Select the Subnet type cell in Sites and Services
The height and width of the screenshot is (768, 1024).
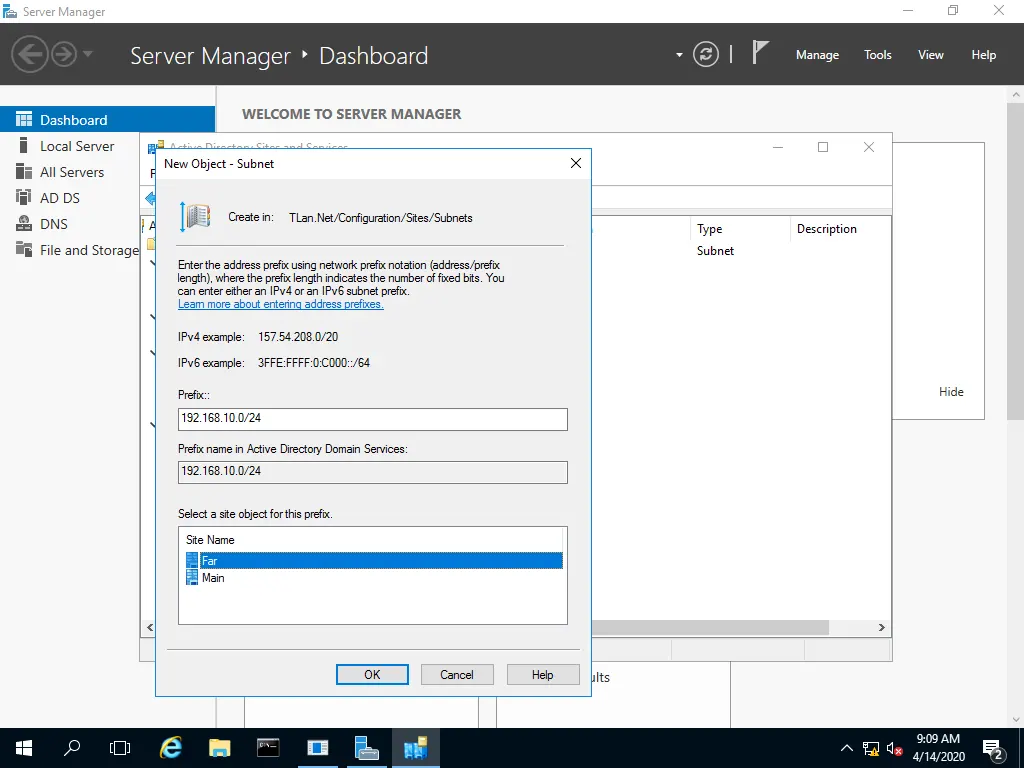point(715,251)
